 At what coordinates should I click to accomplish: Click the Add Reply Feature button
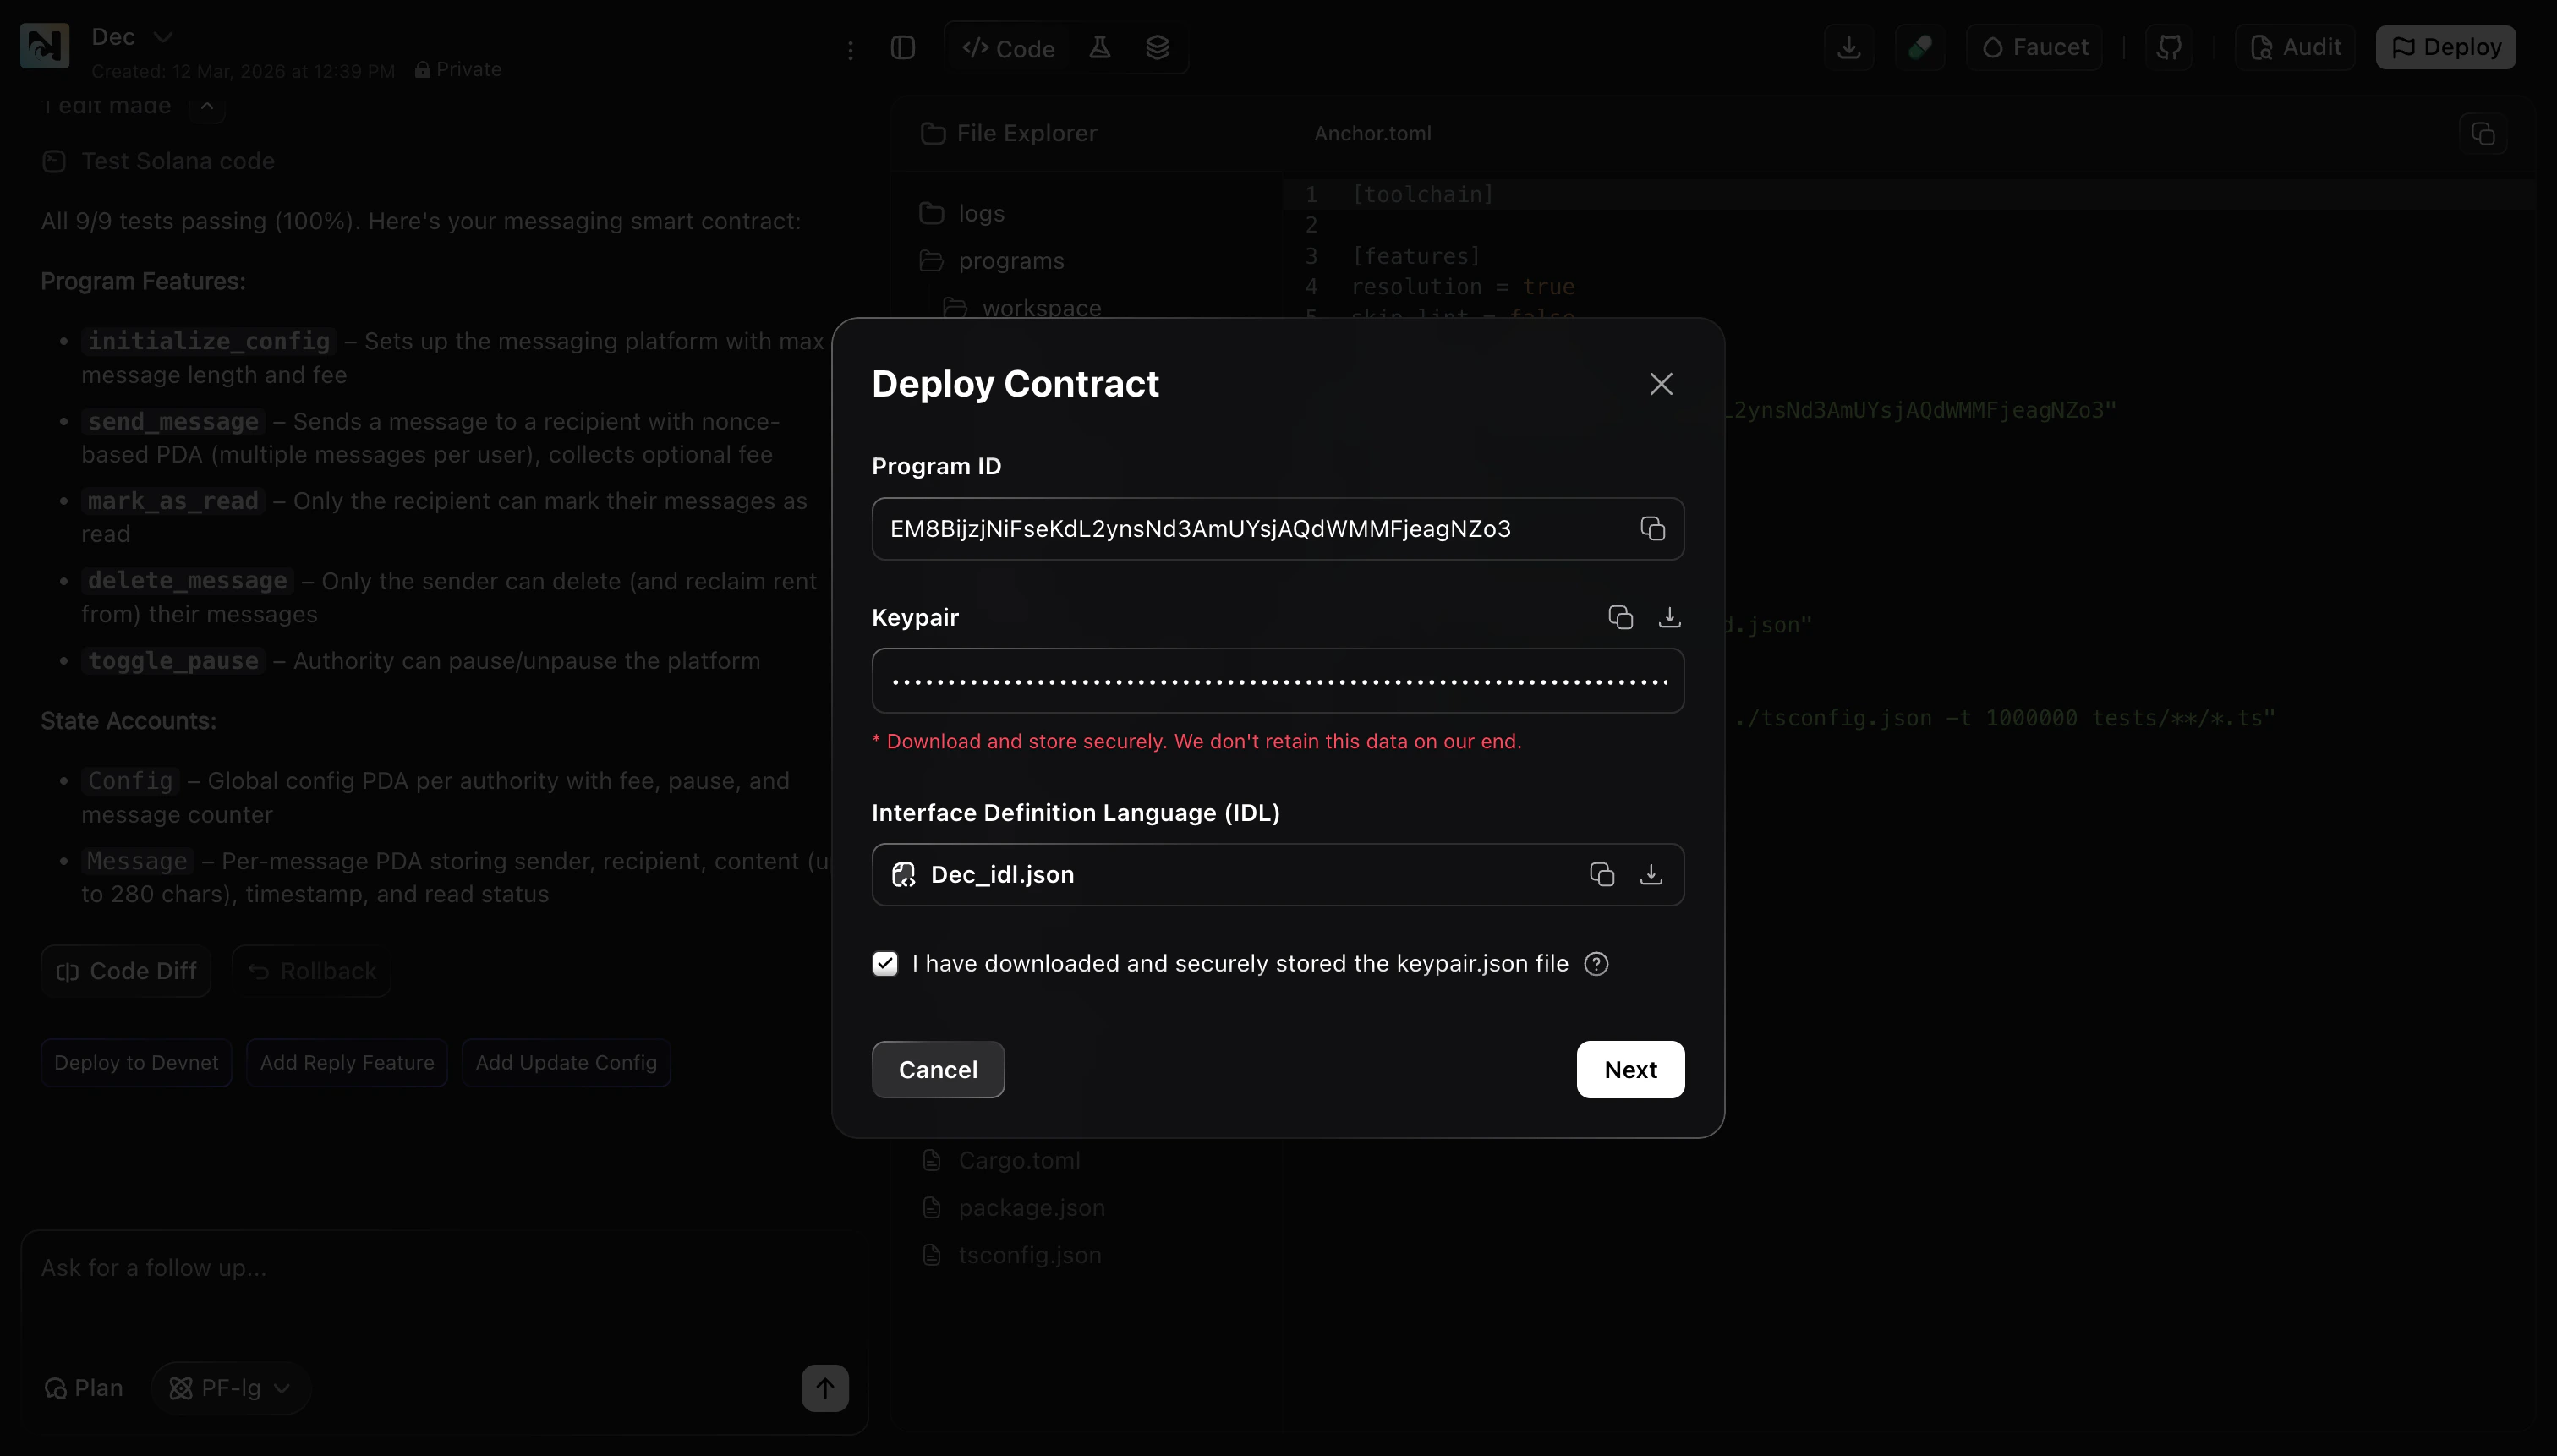point(346,1062)
